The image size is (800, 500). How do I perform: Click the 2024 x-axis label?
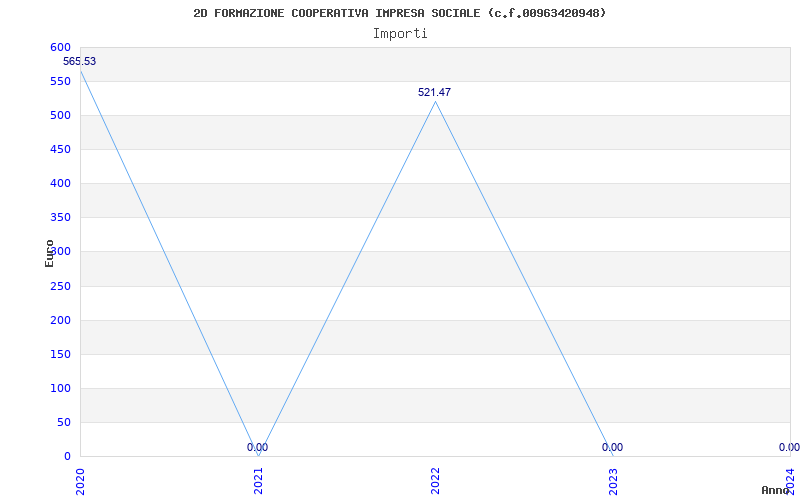790,480
